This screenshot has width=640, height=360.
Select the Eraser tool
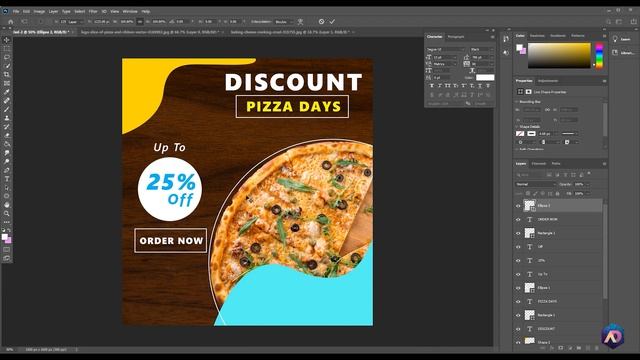pyautogui.click(x=7, y=135)
